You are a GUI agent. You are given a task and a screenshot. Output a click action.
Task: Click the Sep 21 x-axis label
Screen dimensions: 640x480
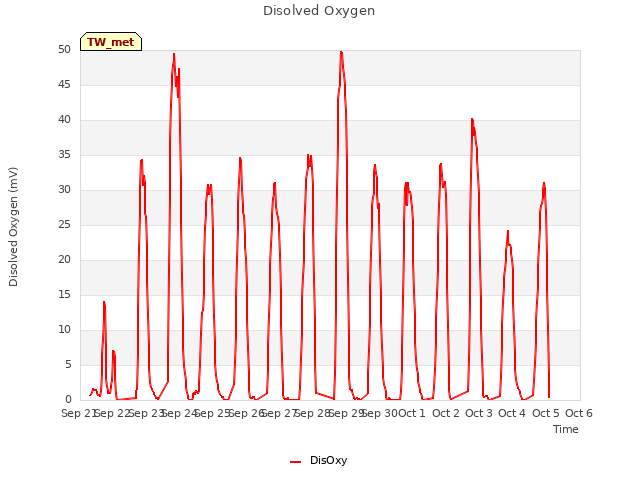click(x=78, y=413)
